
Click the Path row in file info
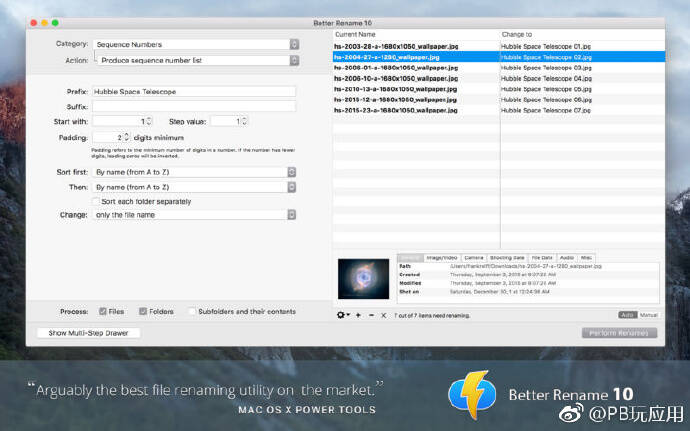[528, 266]
